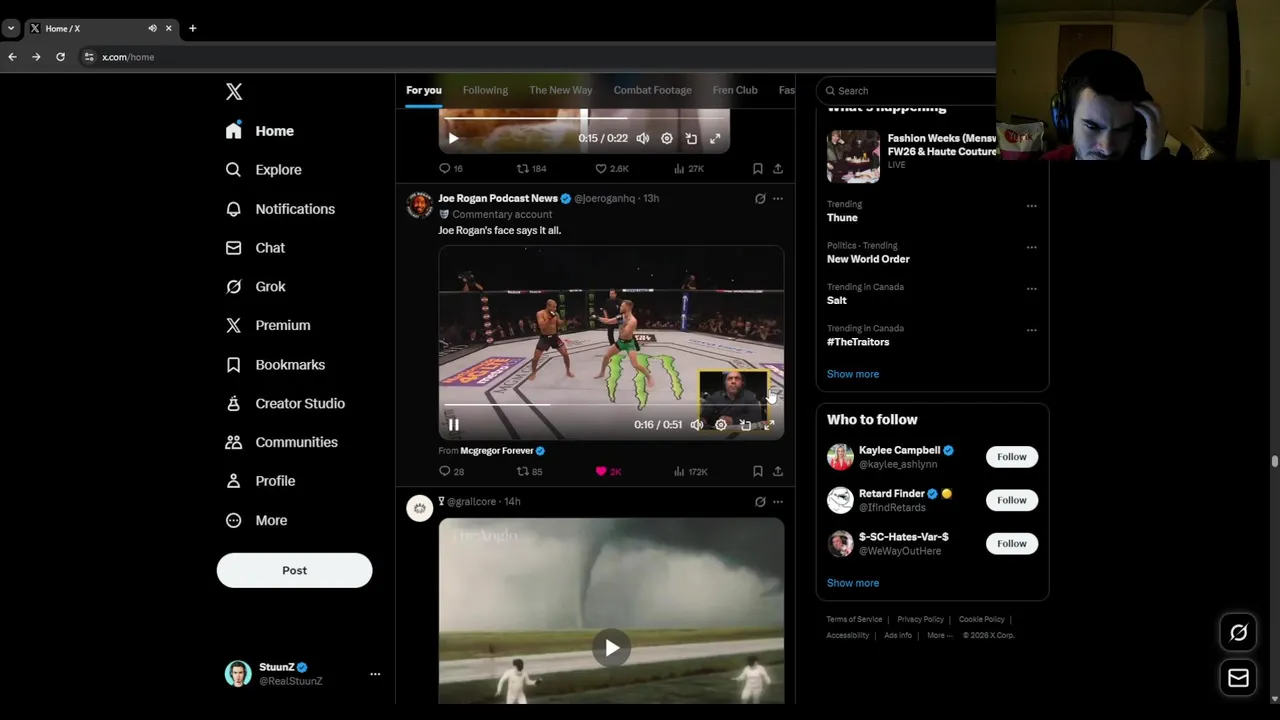Switch to the Following tab

click(x=485, y=90)
